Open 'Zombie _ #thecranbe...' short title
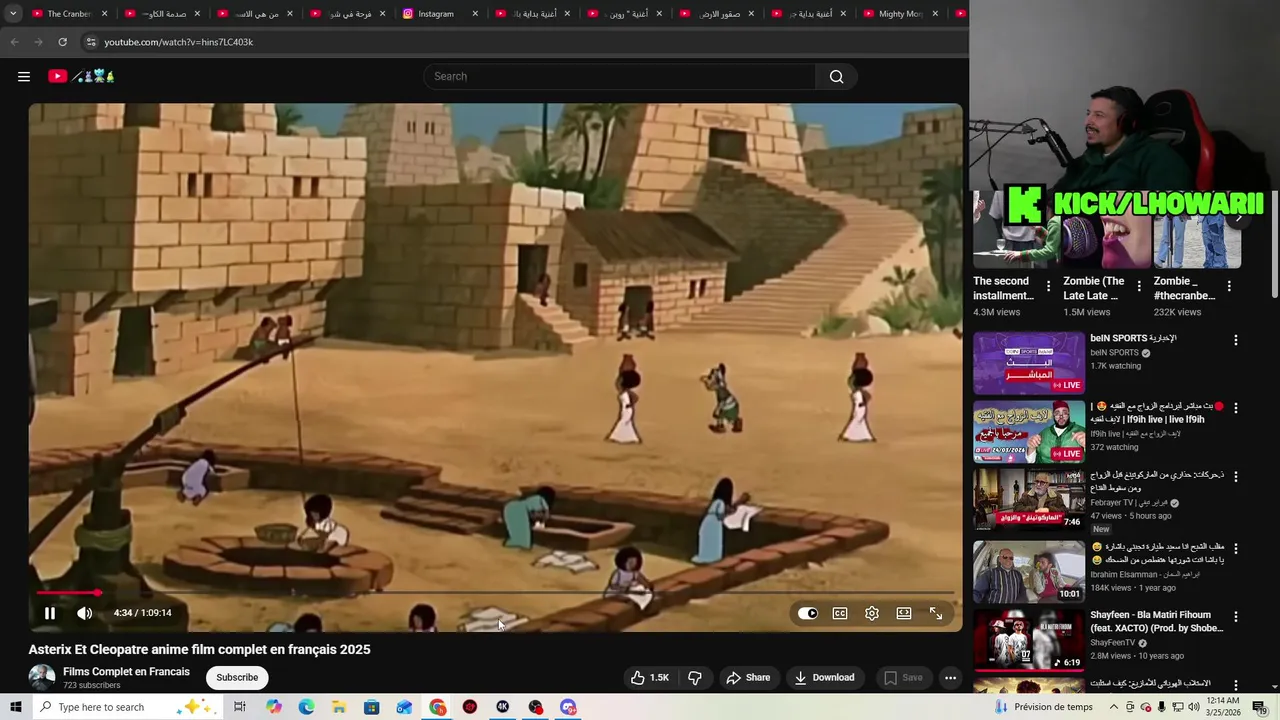Viewport: 1280px width, 720px height. tap(1185, 288)
